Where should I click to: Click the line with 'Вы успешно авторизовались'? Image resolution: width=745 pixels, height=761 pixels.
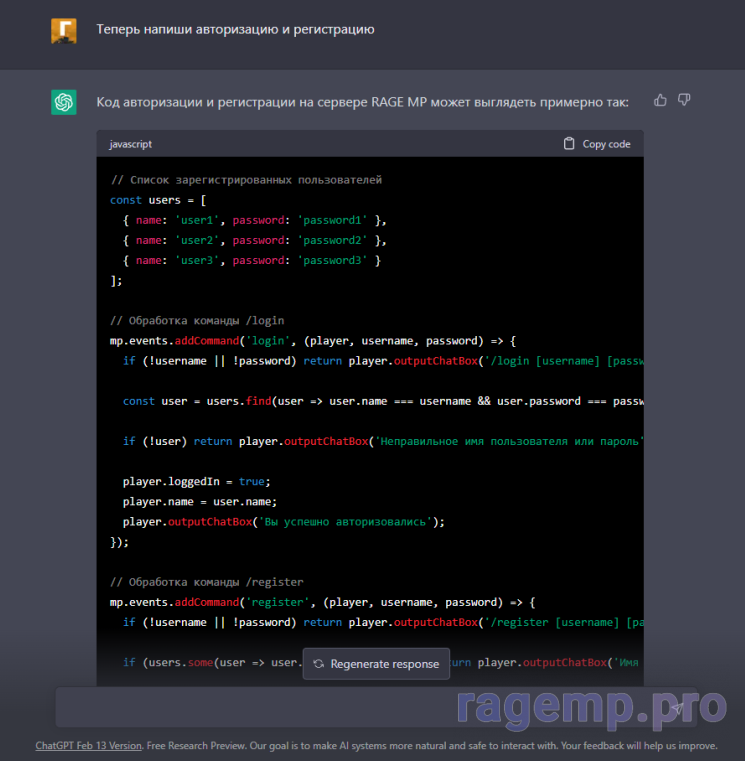point(283,522)
